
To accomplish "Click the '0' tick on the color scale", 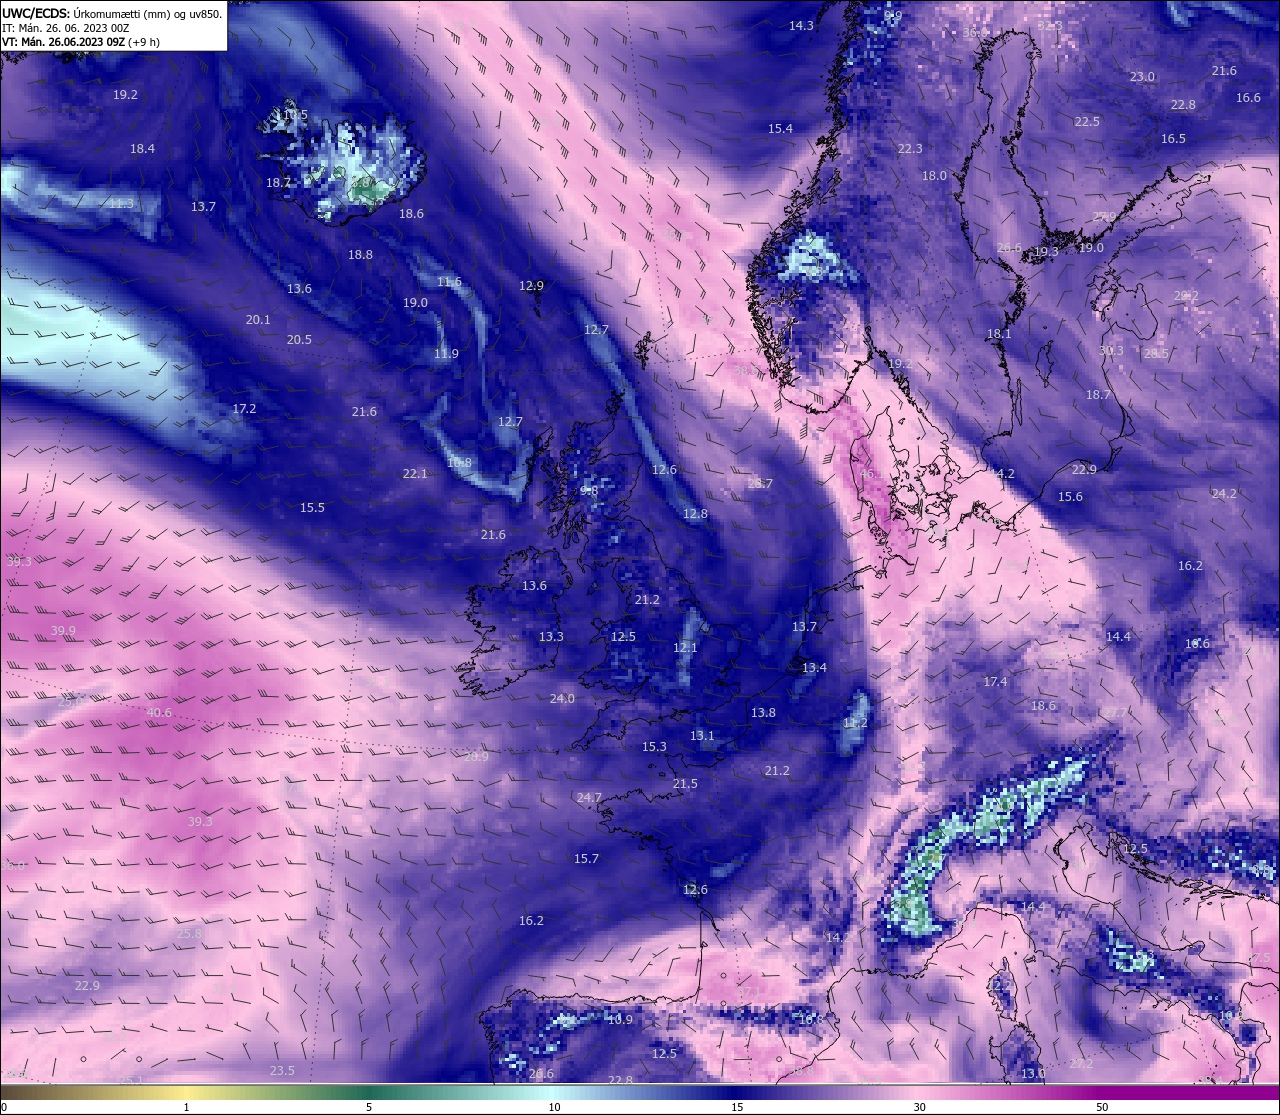I will [3, 1107].
